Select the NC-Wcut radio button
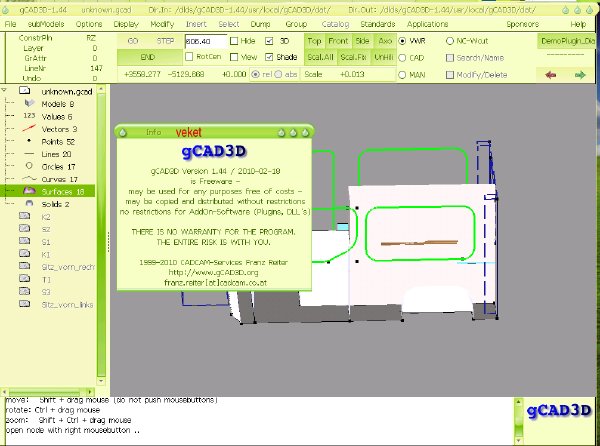This screenshot has width=600, height=446. pyautogui.click(x=450, y=41)
